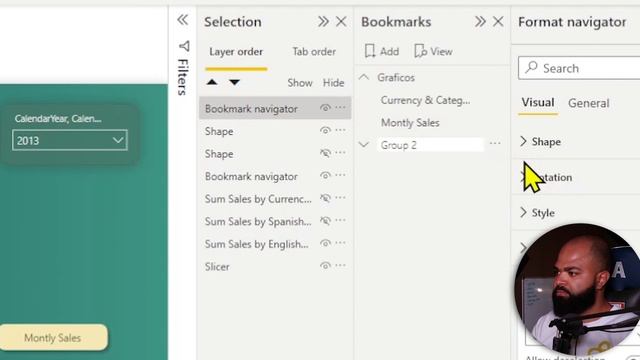Open more options for the first Shape layer
The image size is (640, 360).
tap(340, 130)
